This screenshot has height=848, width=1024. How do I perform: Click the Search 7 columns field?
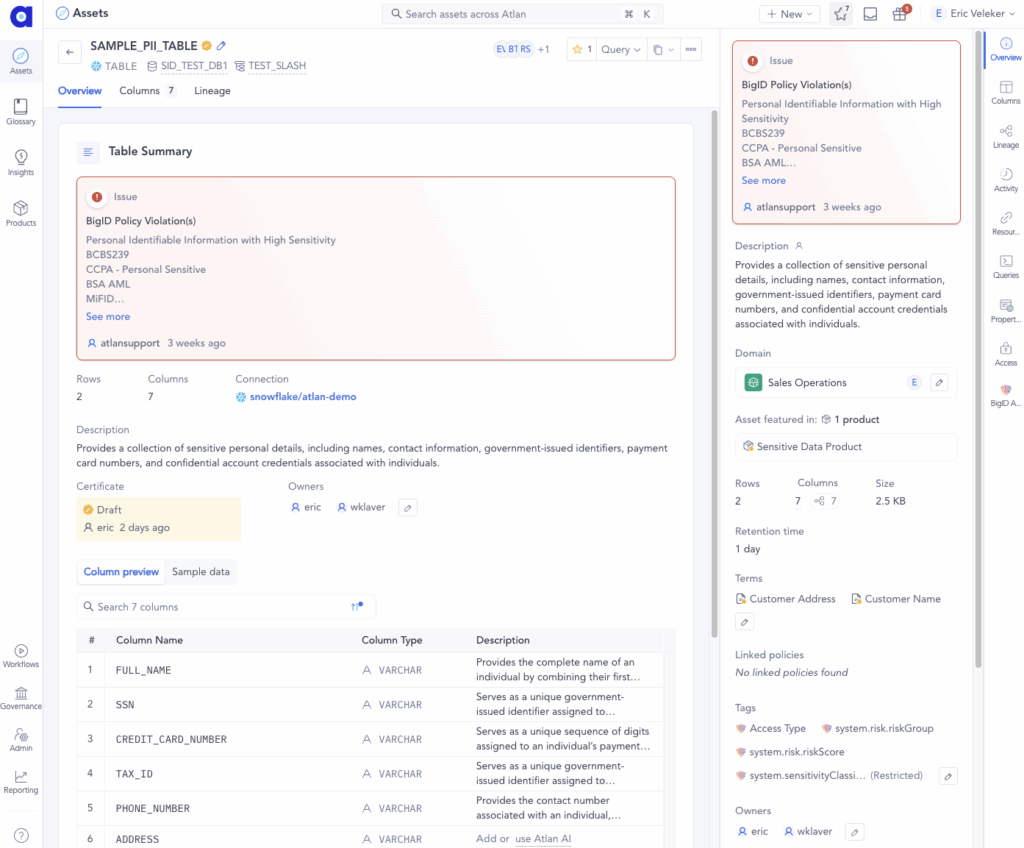220,607
